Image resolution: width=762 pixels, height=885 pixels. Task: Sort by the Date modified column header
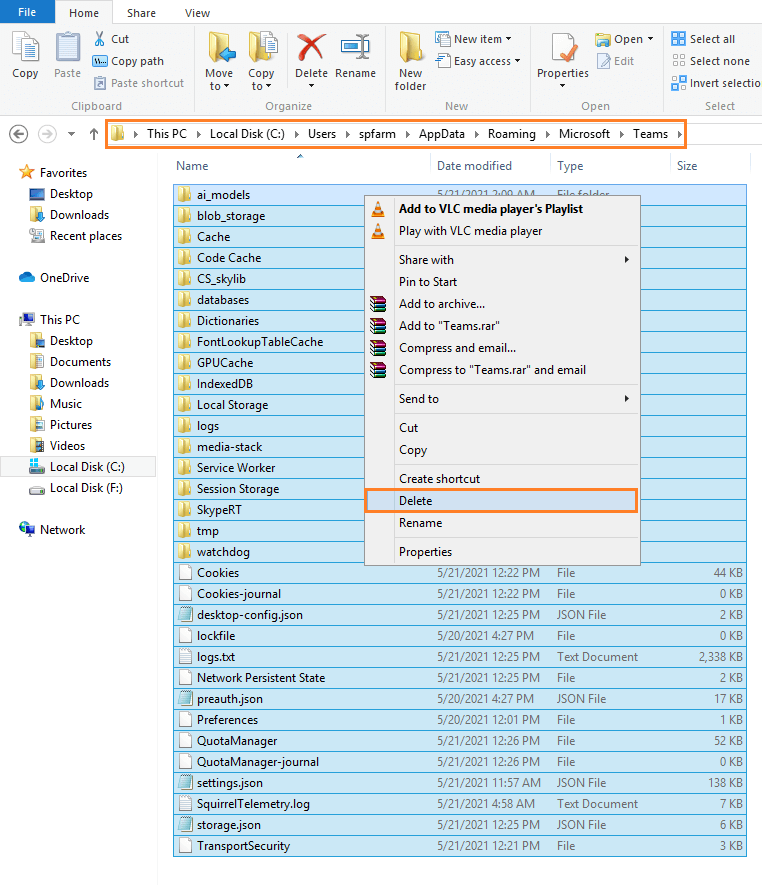(x=474, y=166)
